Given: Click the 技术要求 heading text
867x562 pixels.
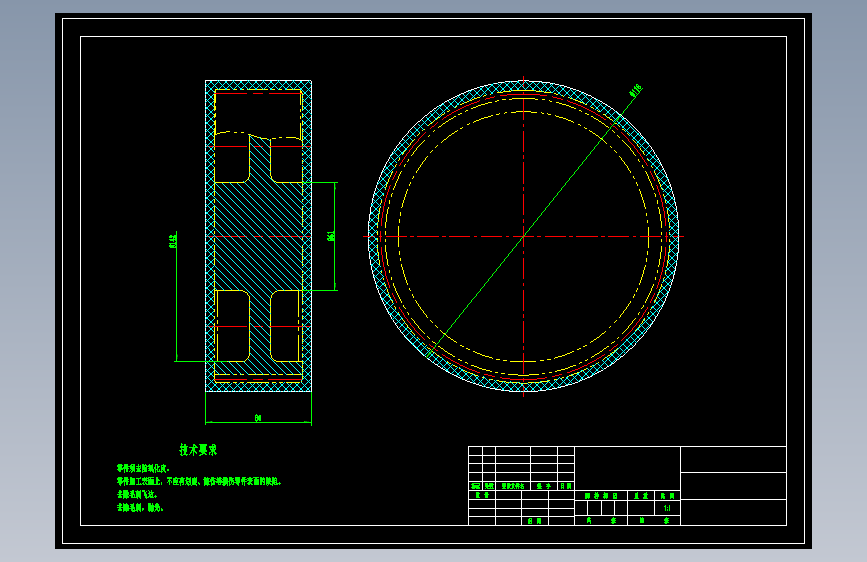Looking at the screenshot, I should 198,450.
